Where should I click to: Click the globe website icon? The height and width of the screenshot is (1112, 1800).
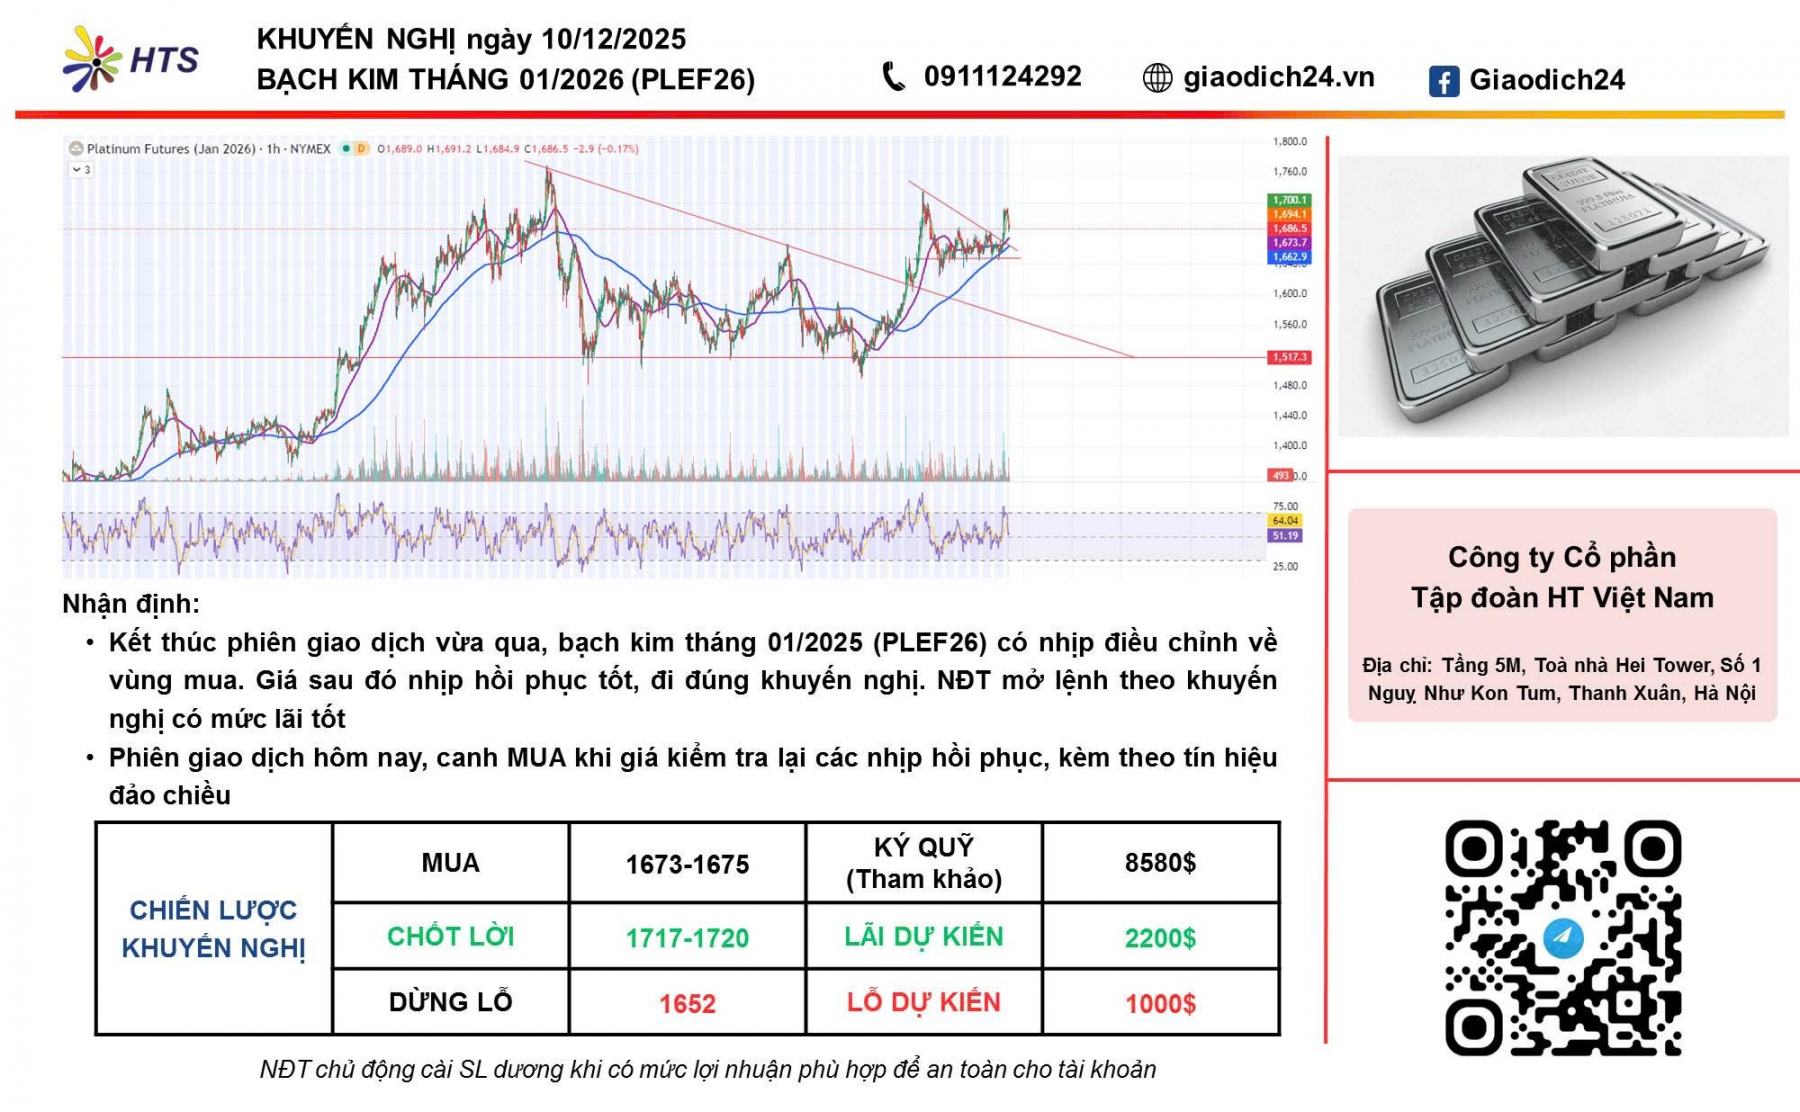pos(1157,78)
